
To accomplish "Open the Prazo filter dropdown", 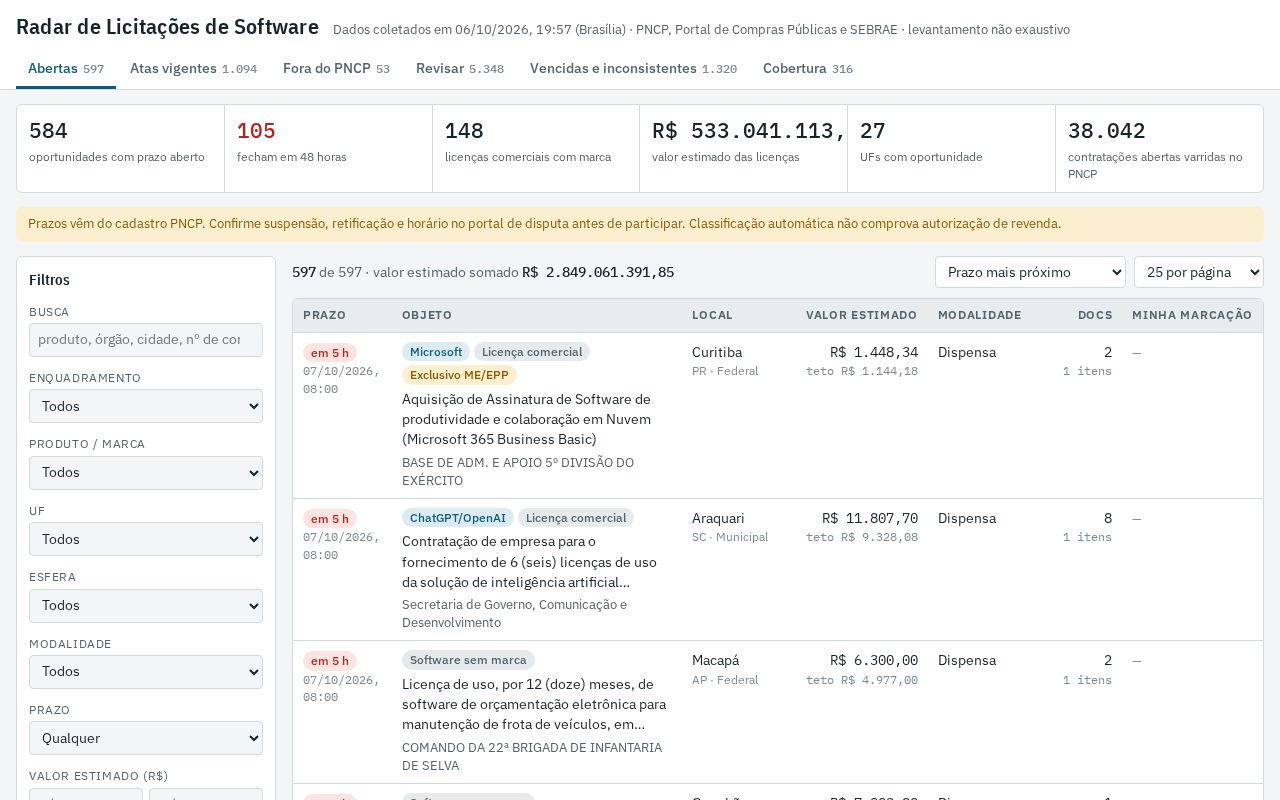I will pyautogui.click(x=146, y=738).
